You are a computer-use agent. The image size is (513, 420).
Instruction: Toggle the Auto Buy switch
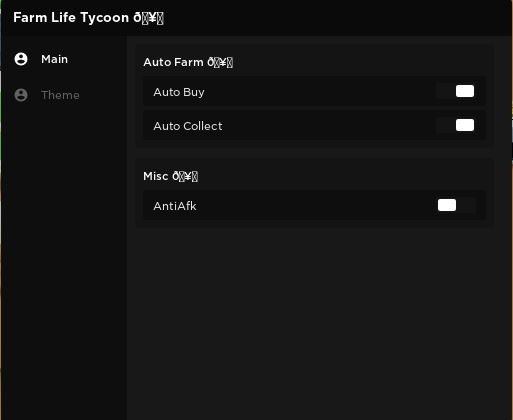[456, 91]
